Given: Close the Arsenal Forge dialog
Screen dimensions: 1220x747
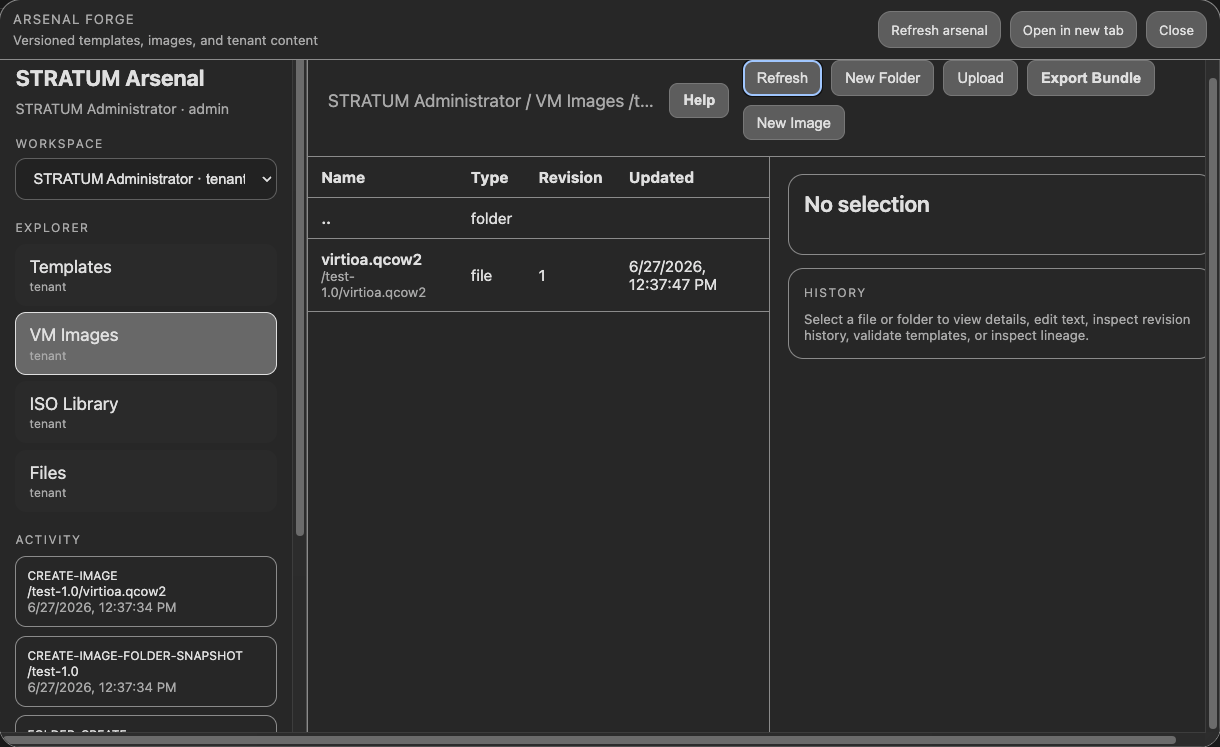Looking at the screenshot, I should click(1176, 30).
